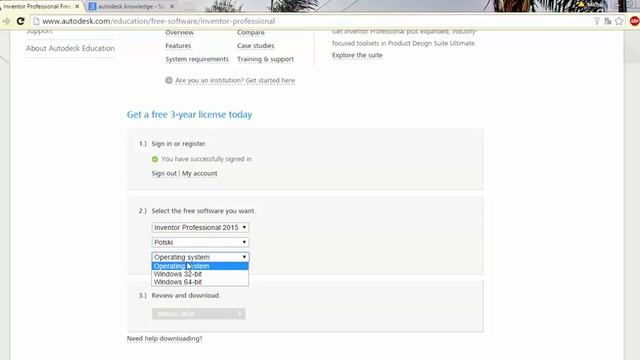Image resolution: width=640 pixels, height=360 pixels.
Task: Open Are you an institution link
Action: click(x=235, y=80)
